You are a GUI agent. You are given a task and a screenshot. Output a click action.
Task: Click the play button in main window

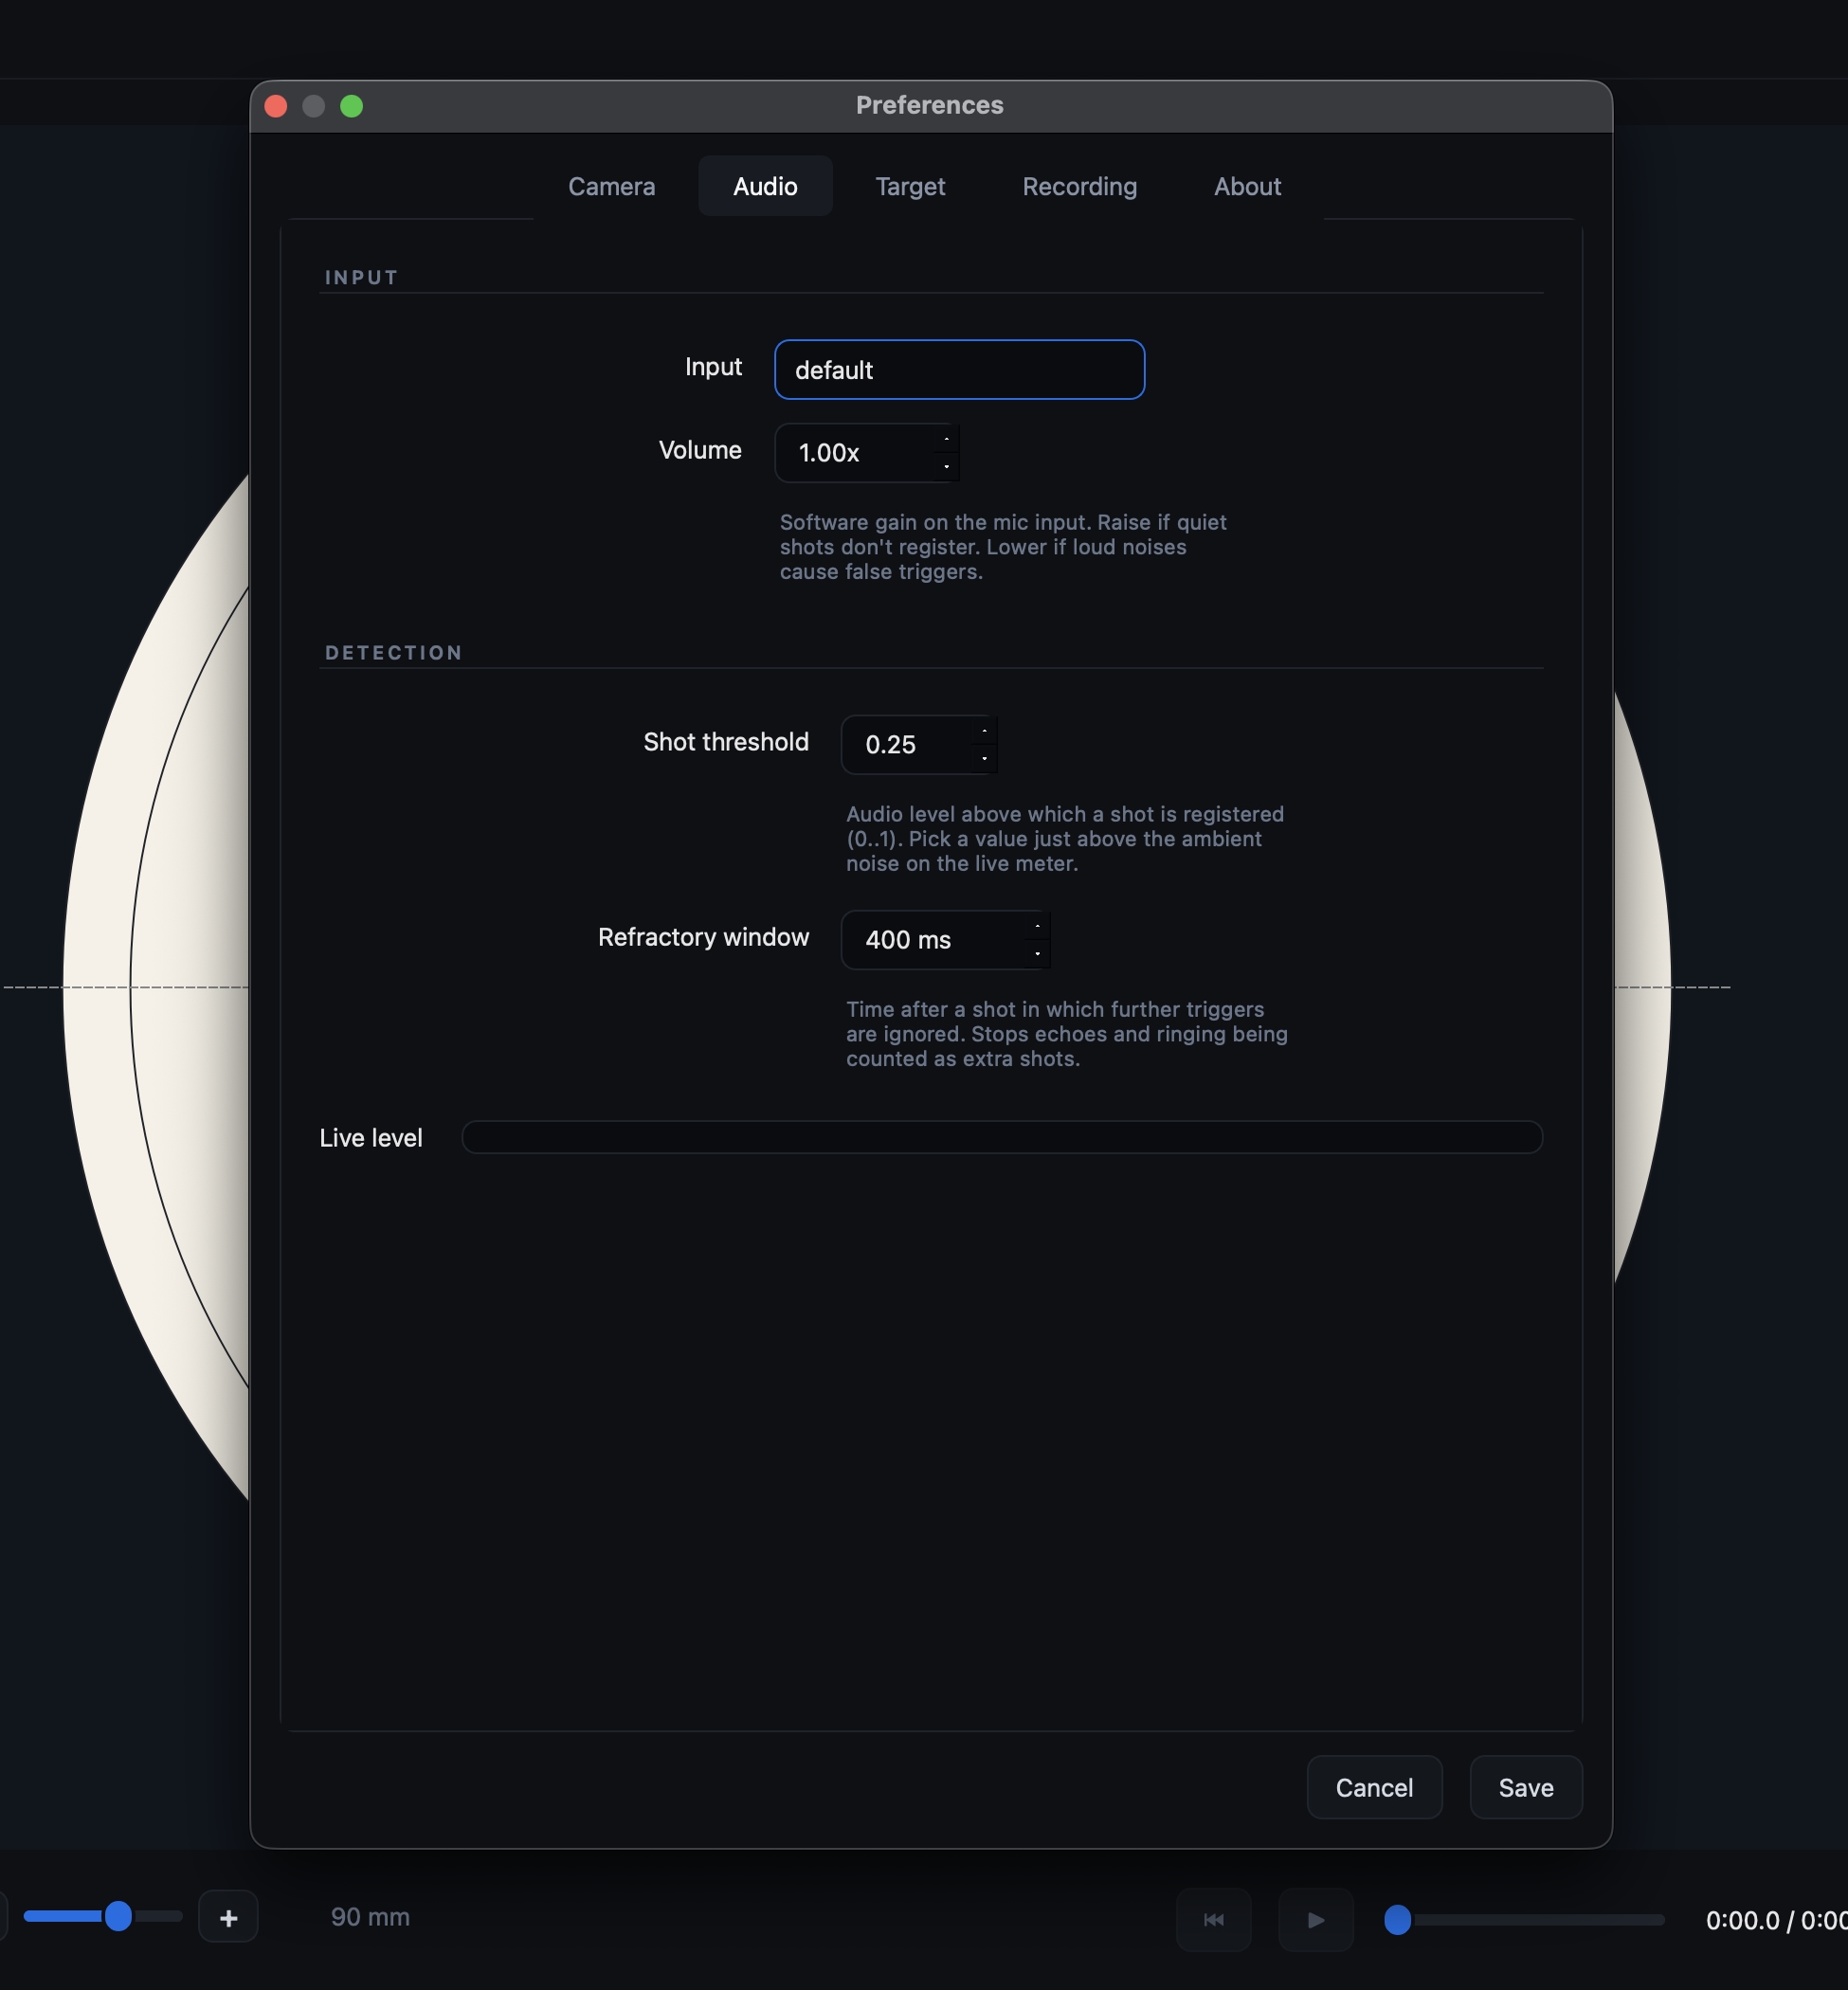point(1316,1919)
